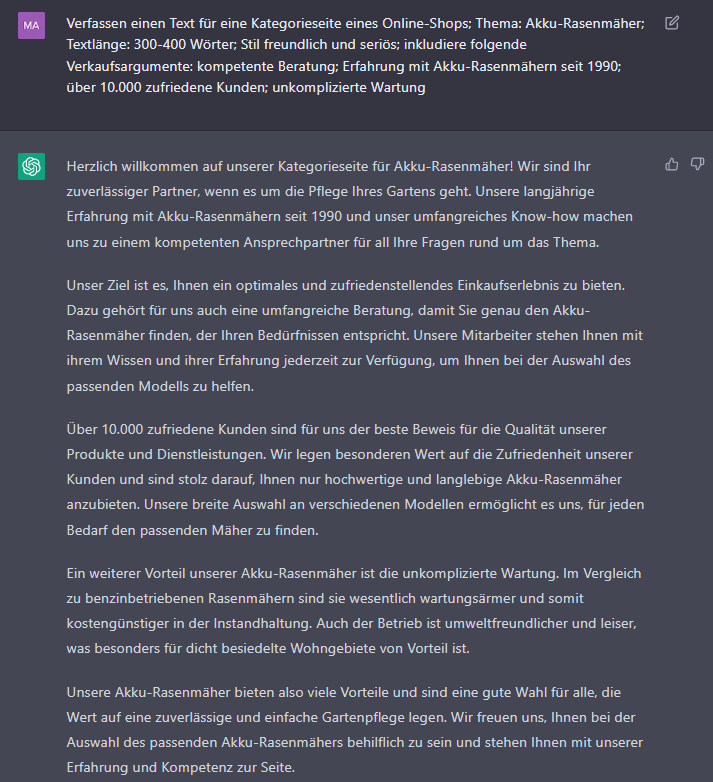
Task: Click the paragraph beginning 'Über 10.000 zufriedene Kunden'
Action: click(x=356, y=480)
